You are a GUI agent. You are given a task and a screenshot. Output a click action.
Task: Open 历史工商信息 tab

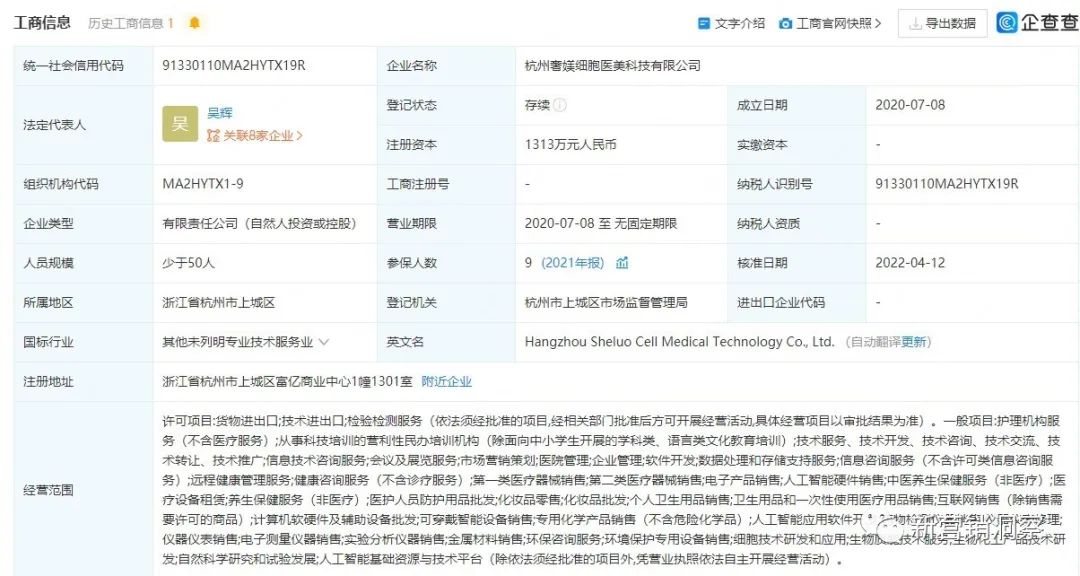click(131, 23)
